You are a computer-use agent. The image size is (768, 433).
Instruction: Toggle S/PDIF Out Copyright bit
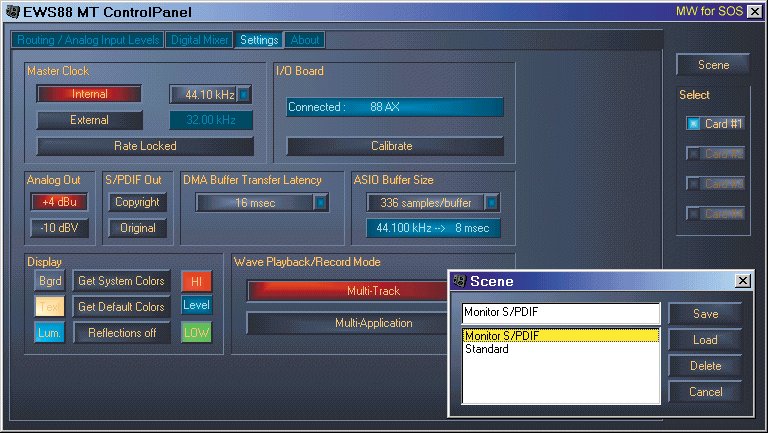tap(138, 202)
